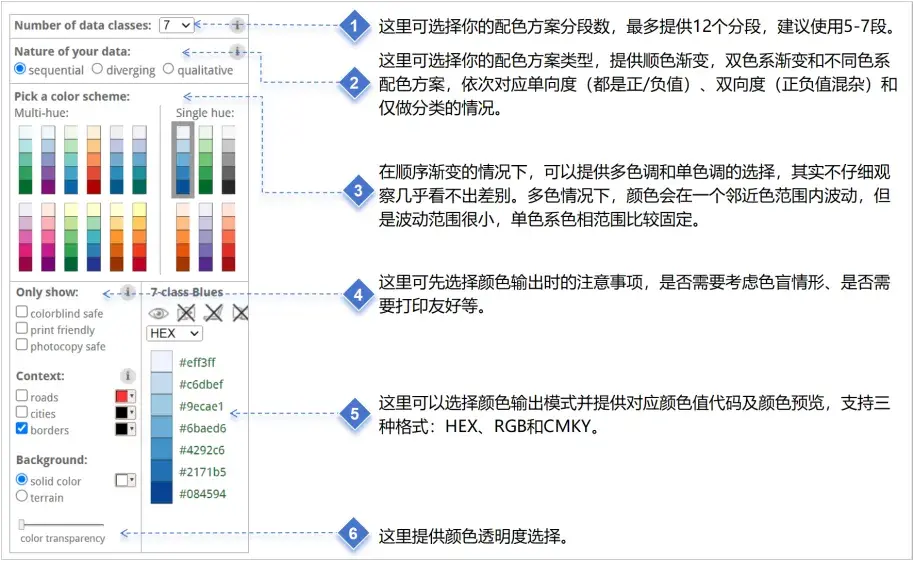Pick the multi-hue yellow-to-green scheme
914x562 pixels.
pyautogui.click(x=71, y=237)
